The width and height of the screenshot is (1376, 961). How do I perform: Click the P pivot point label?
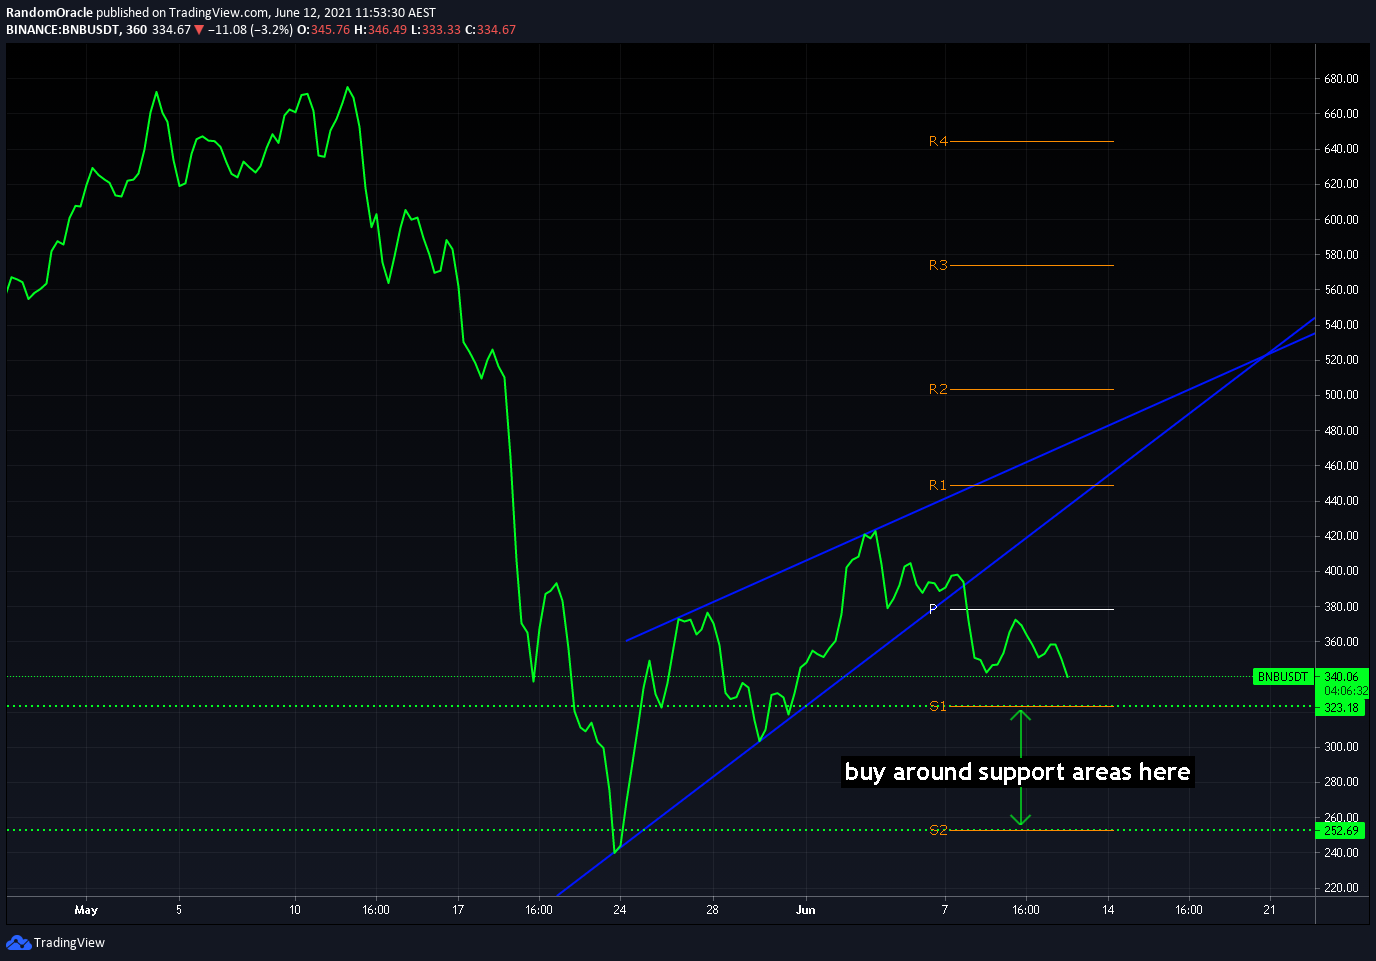(933, 609)
